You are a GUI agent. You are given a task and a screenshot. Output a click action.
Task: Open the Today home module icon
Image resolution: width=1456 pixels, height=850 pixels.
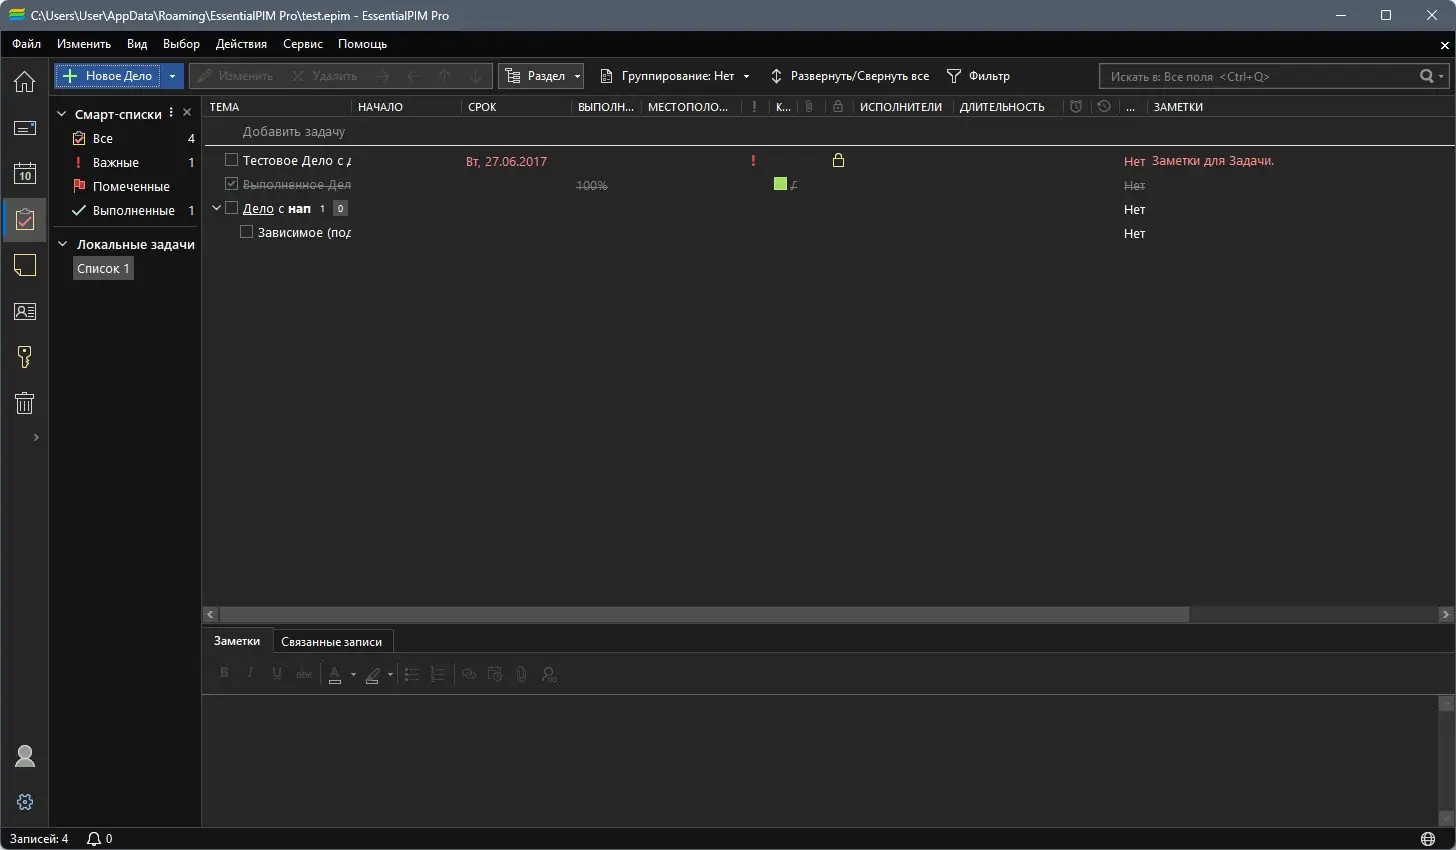(24, 81)
